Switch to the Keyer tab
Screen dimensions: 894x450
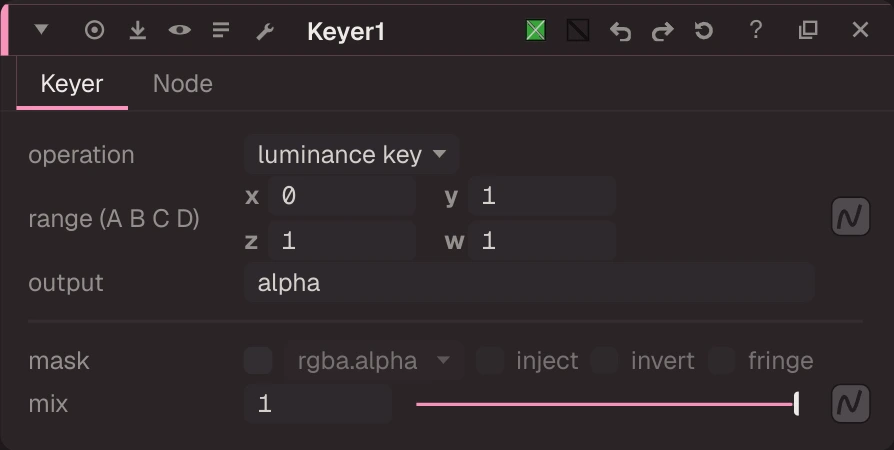click(72, 84)
